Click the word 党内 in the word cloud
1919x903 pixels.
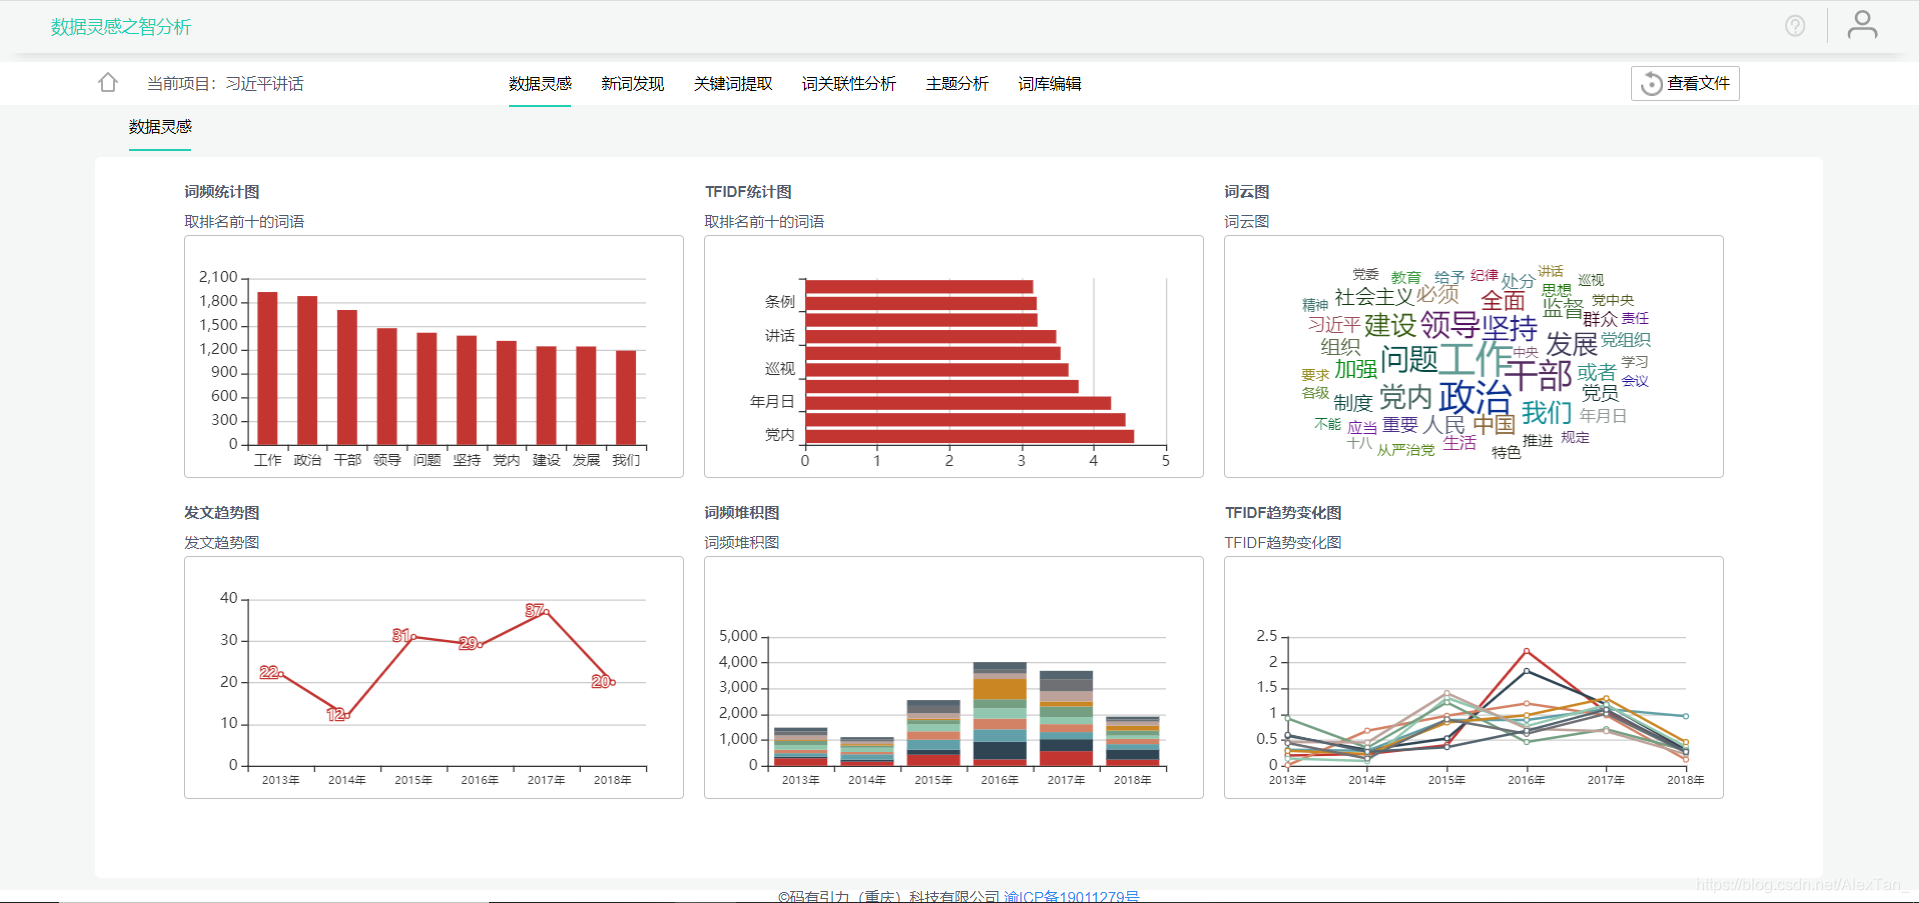tap(1406, 397)
